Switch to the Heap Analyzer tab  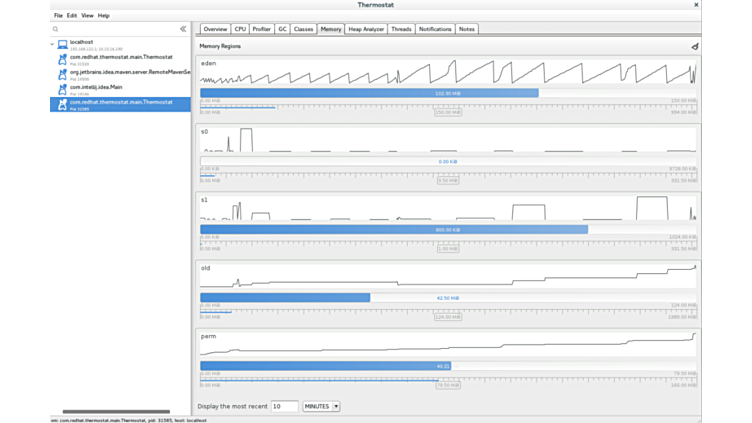tap(366, 29)
